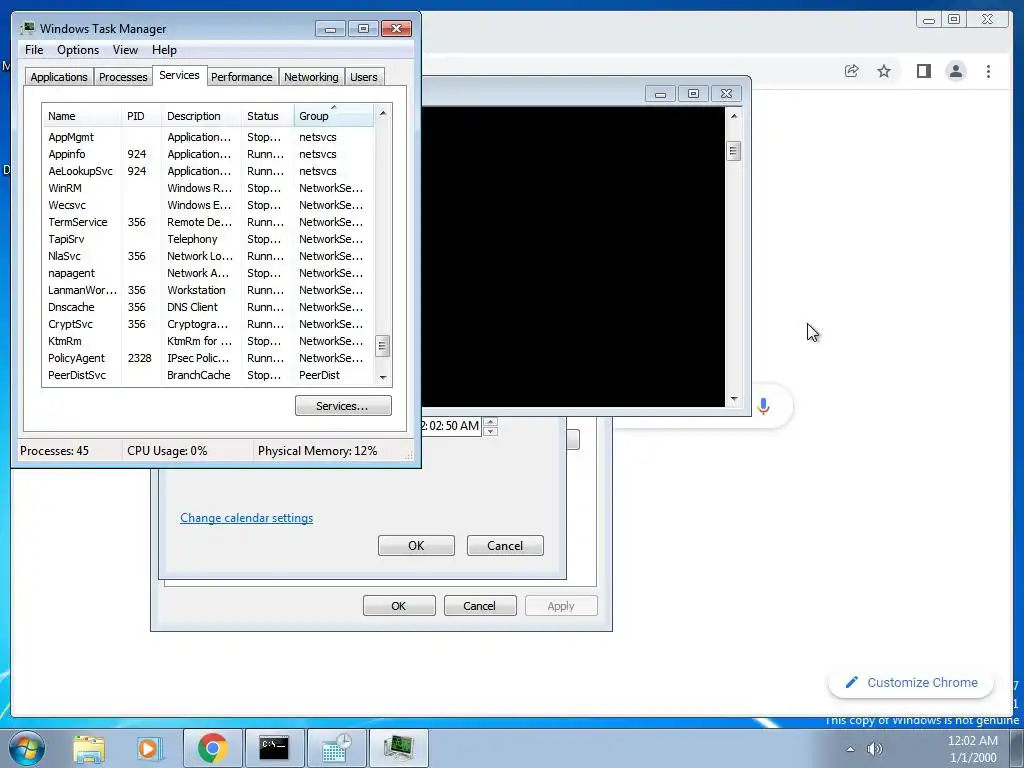1024x768 pixels.
Task: Select the AeLookupSvc service row
Action: click(208, 171)
